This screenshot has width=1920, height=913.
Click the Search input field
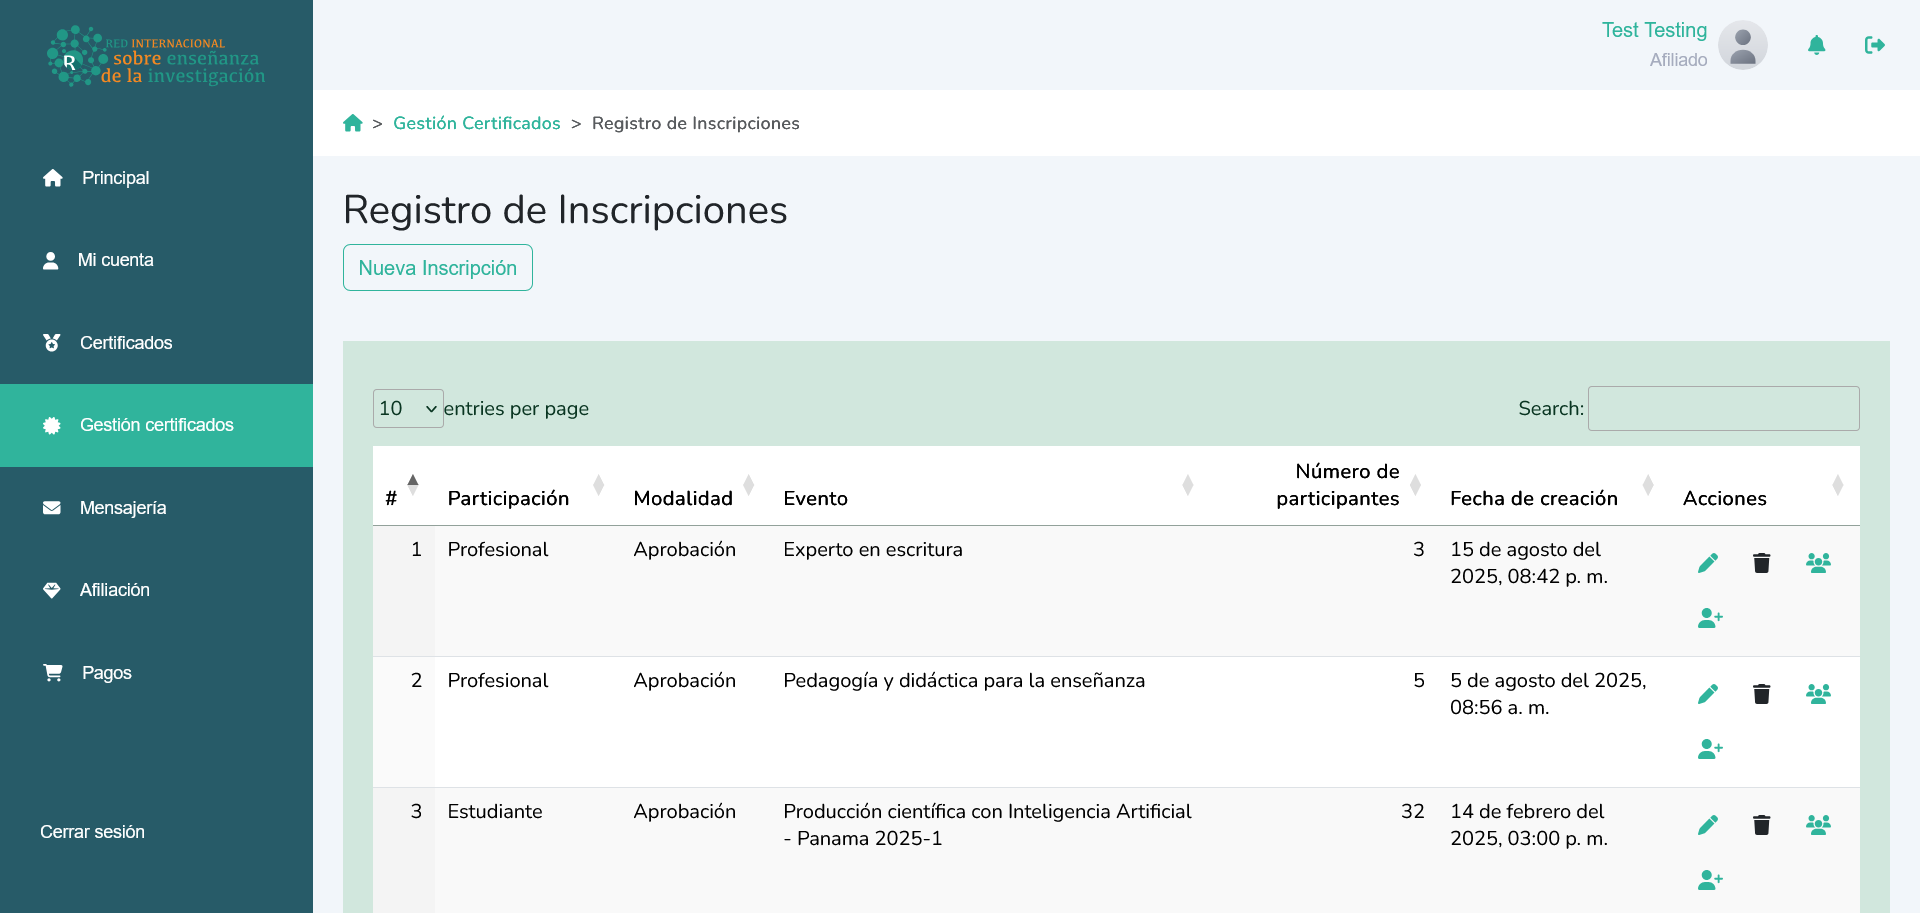[x=1723, y=408]
